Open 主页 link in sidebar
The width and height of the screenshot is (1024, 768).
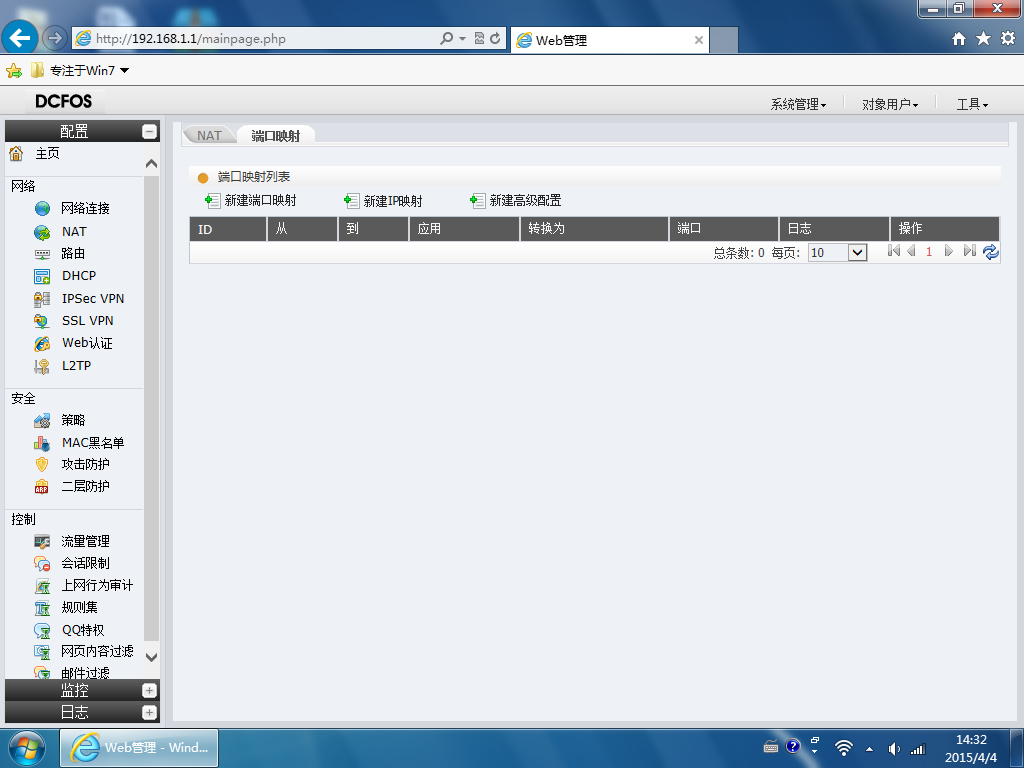click(x=47, y=153)
